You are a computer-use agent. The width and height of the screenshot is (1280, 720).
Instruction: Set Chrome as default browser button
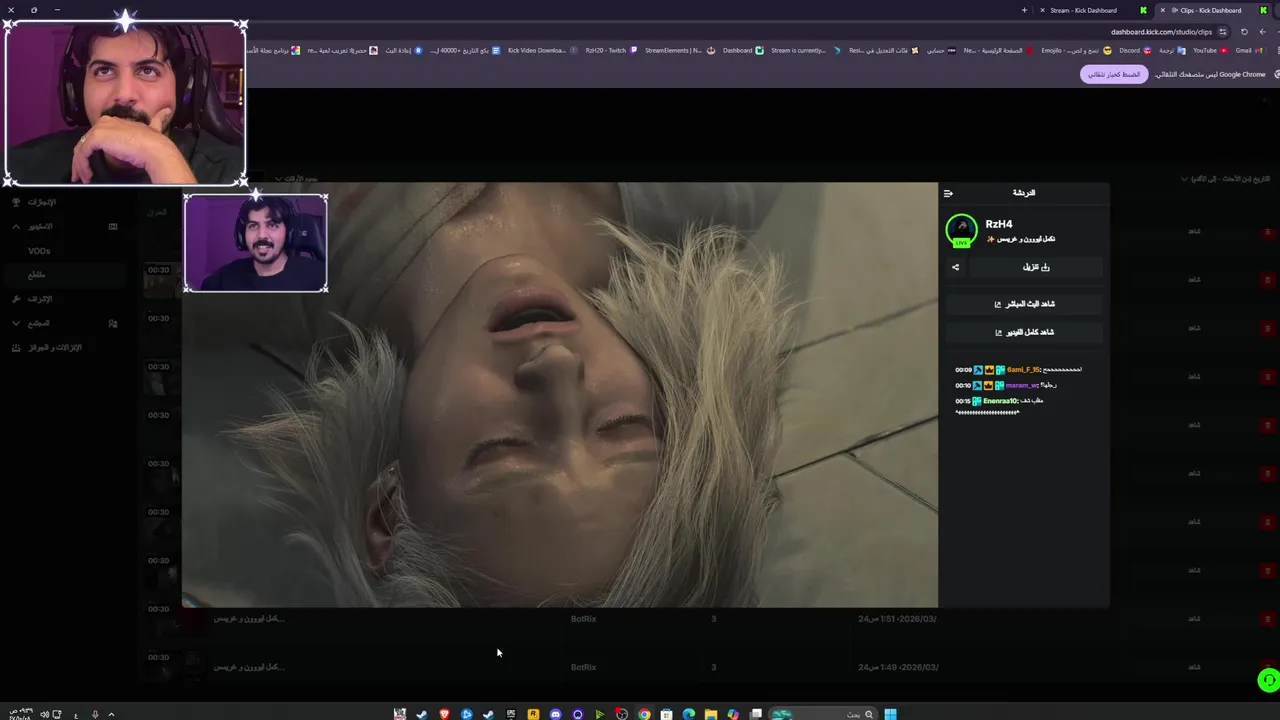pyautogui.click(x=1114, y=74)
